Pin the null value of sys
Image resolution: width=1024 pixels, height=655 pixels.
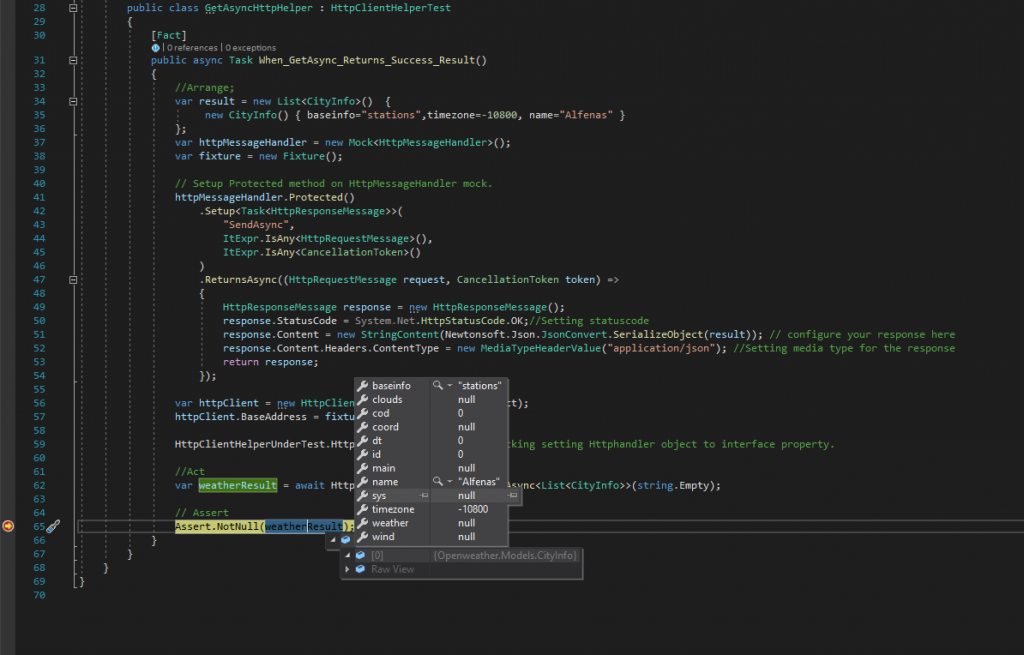pyautogui.click(x=511, y=495)
